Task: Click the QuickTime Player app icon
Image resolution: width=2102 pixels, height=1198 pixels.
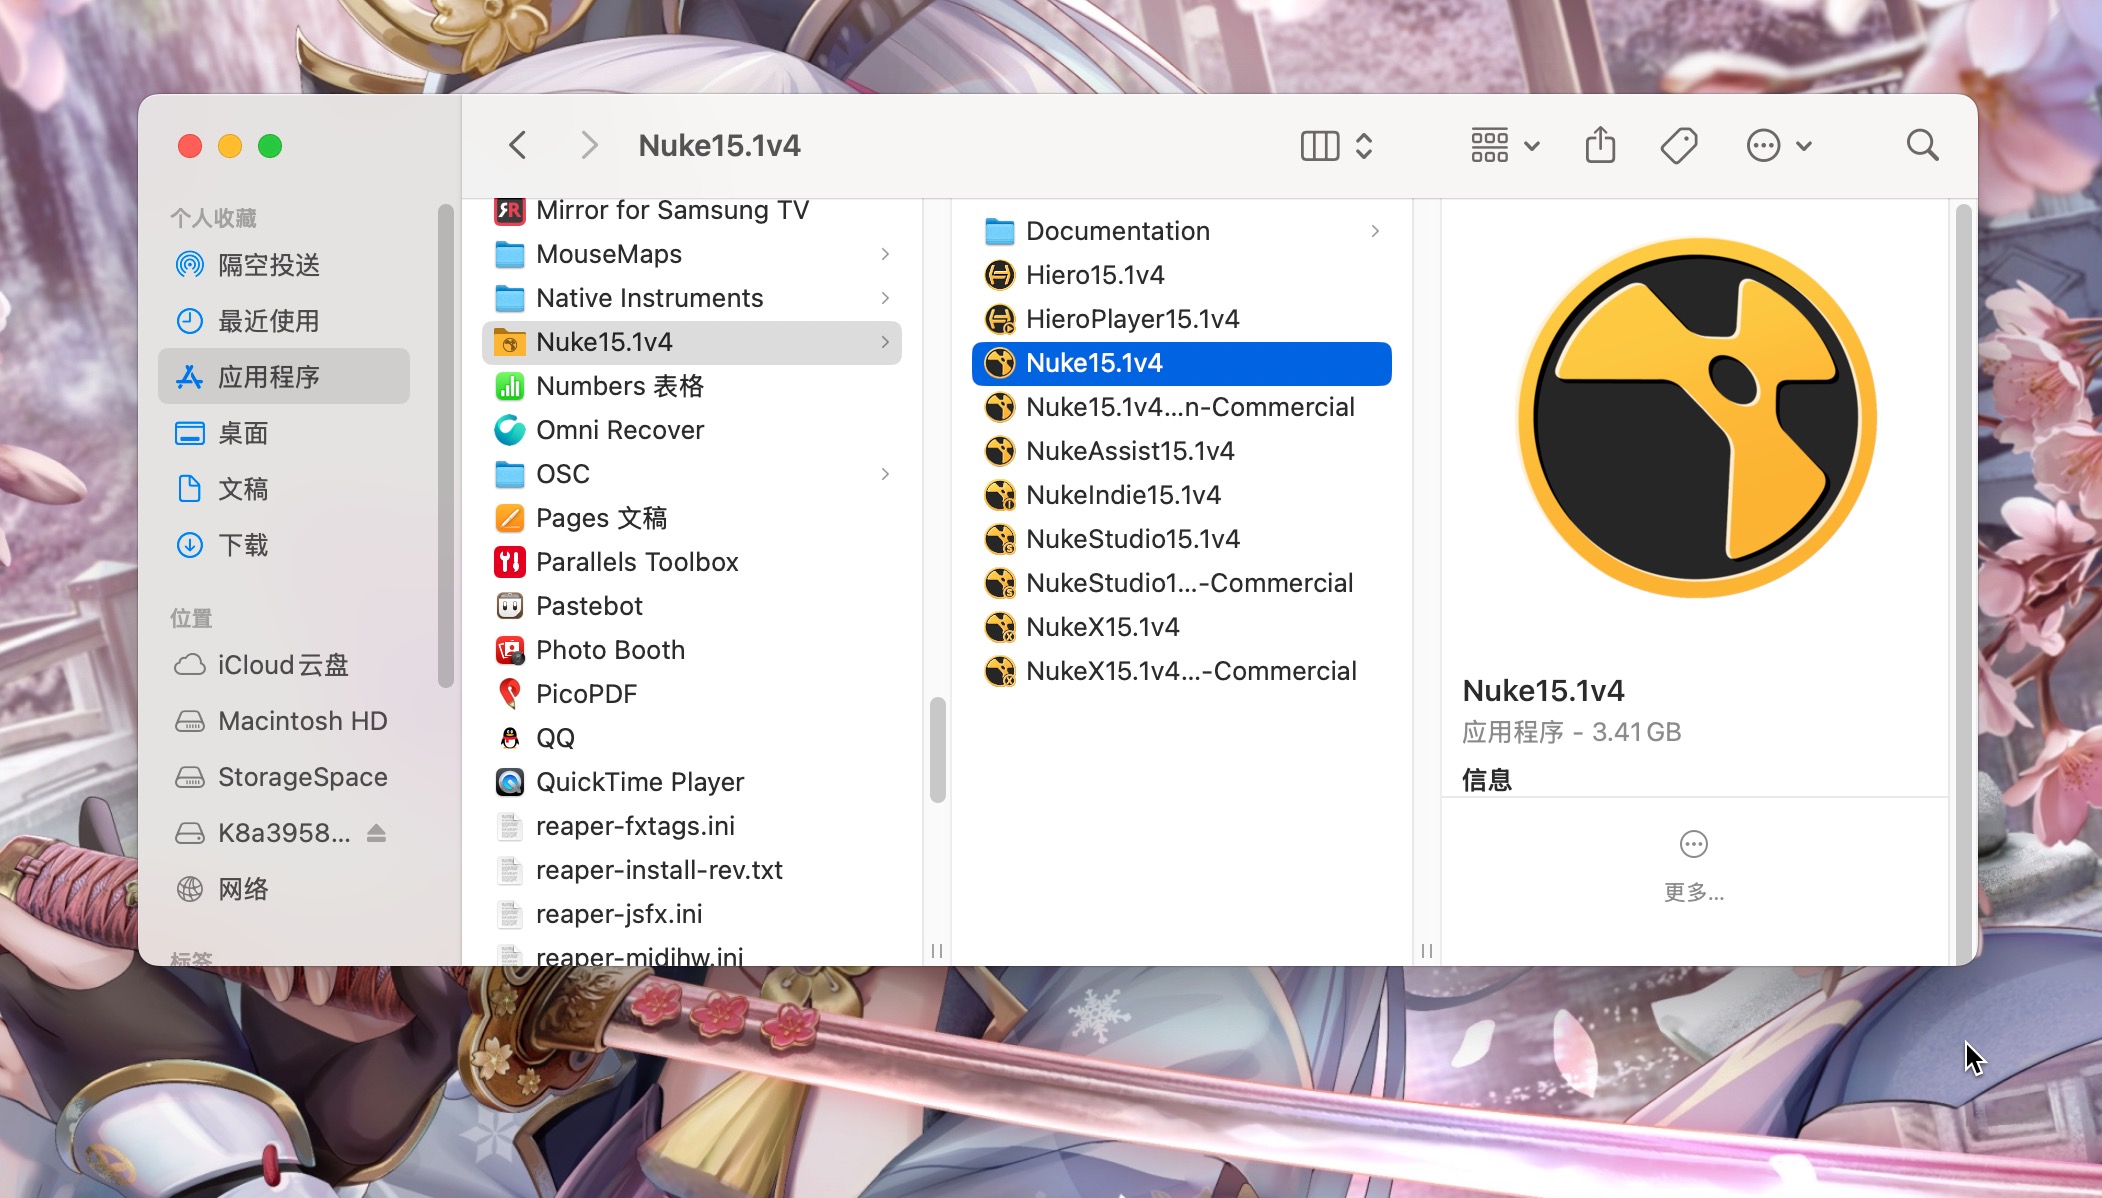Action: tap(510, 782)
